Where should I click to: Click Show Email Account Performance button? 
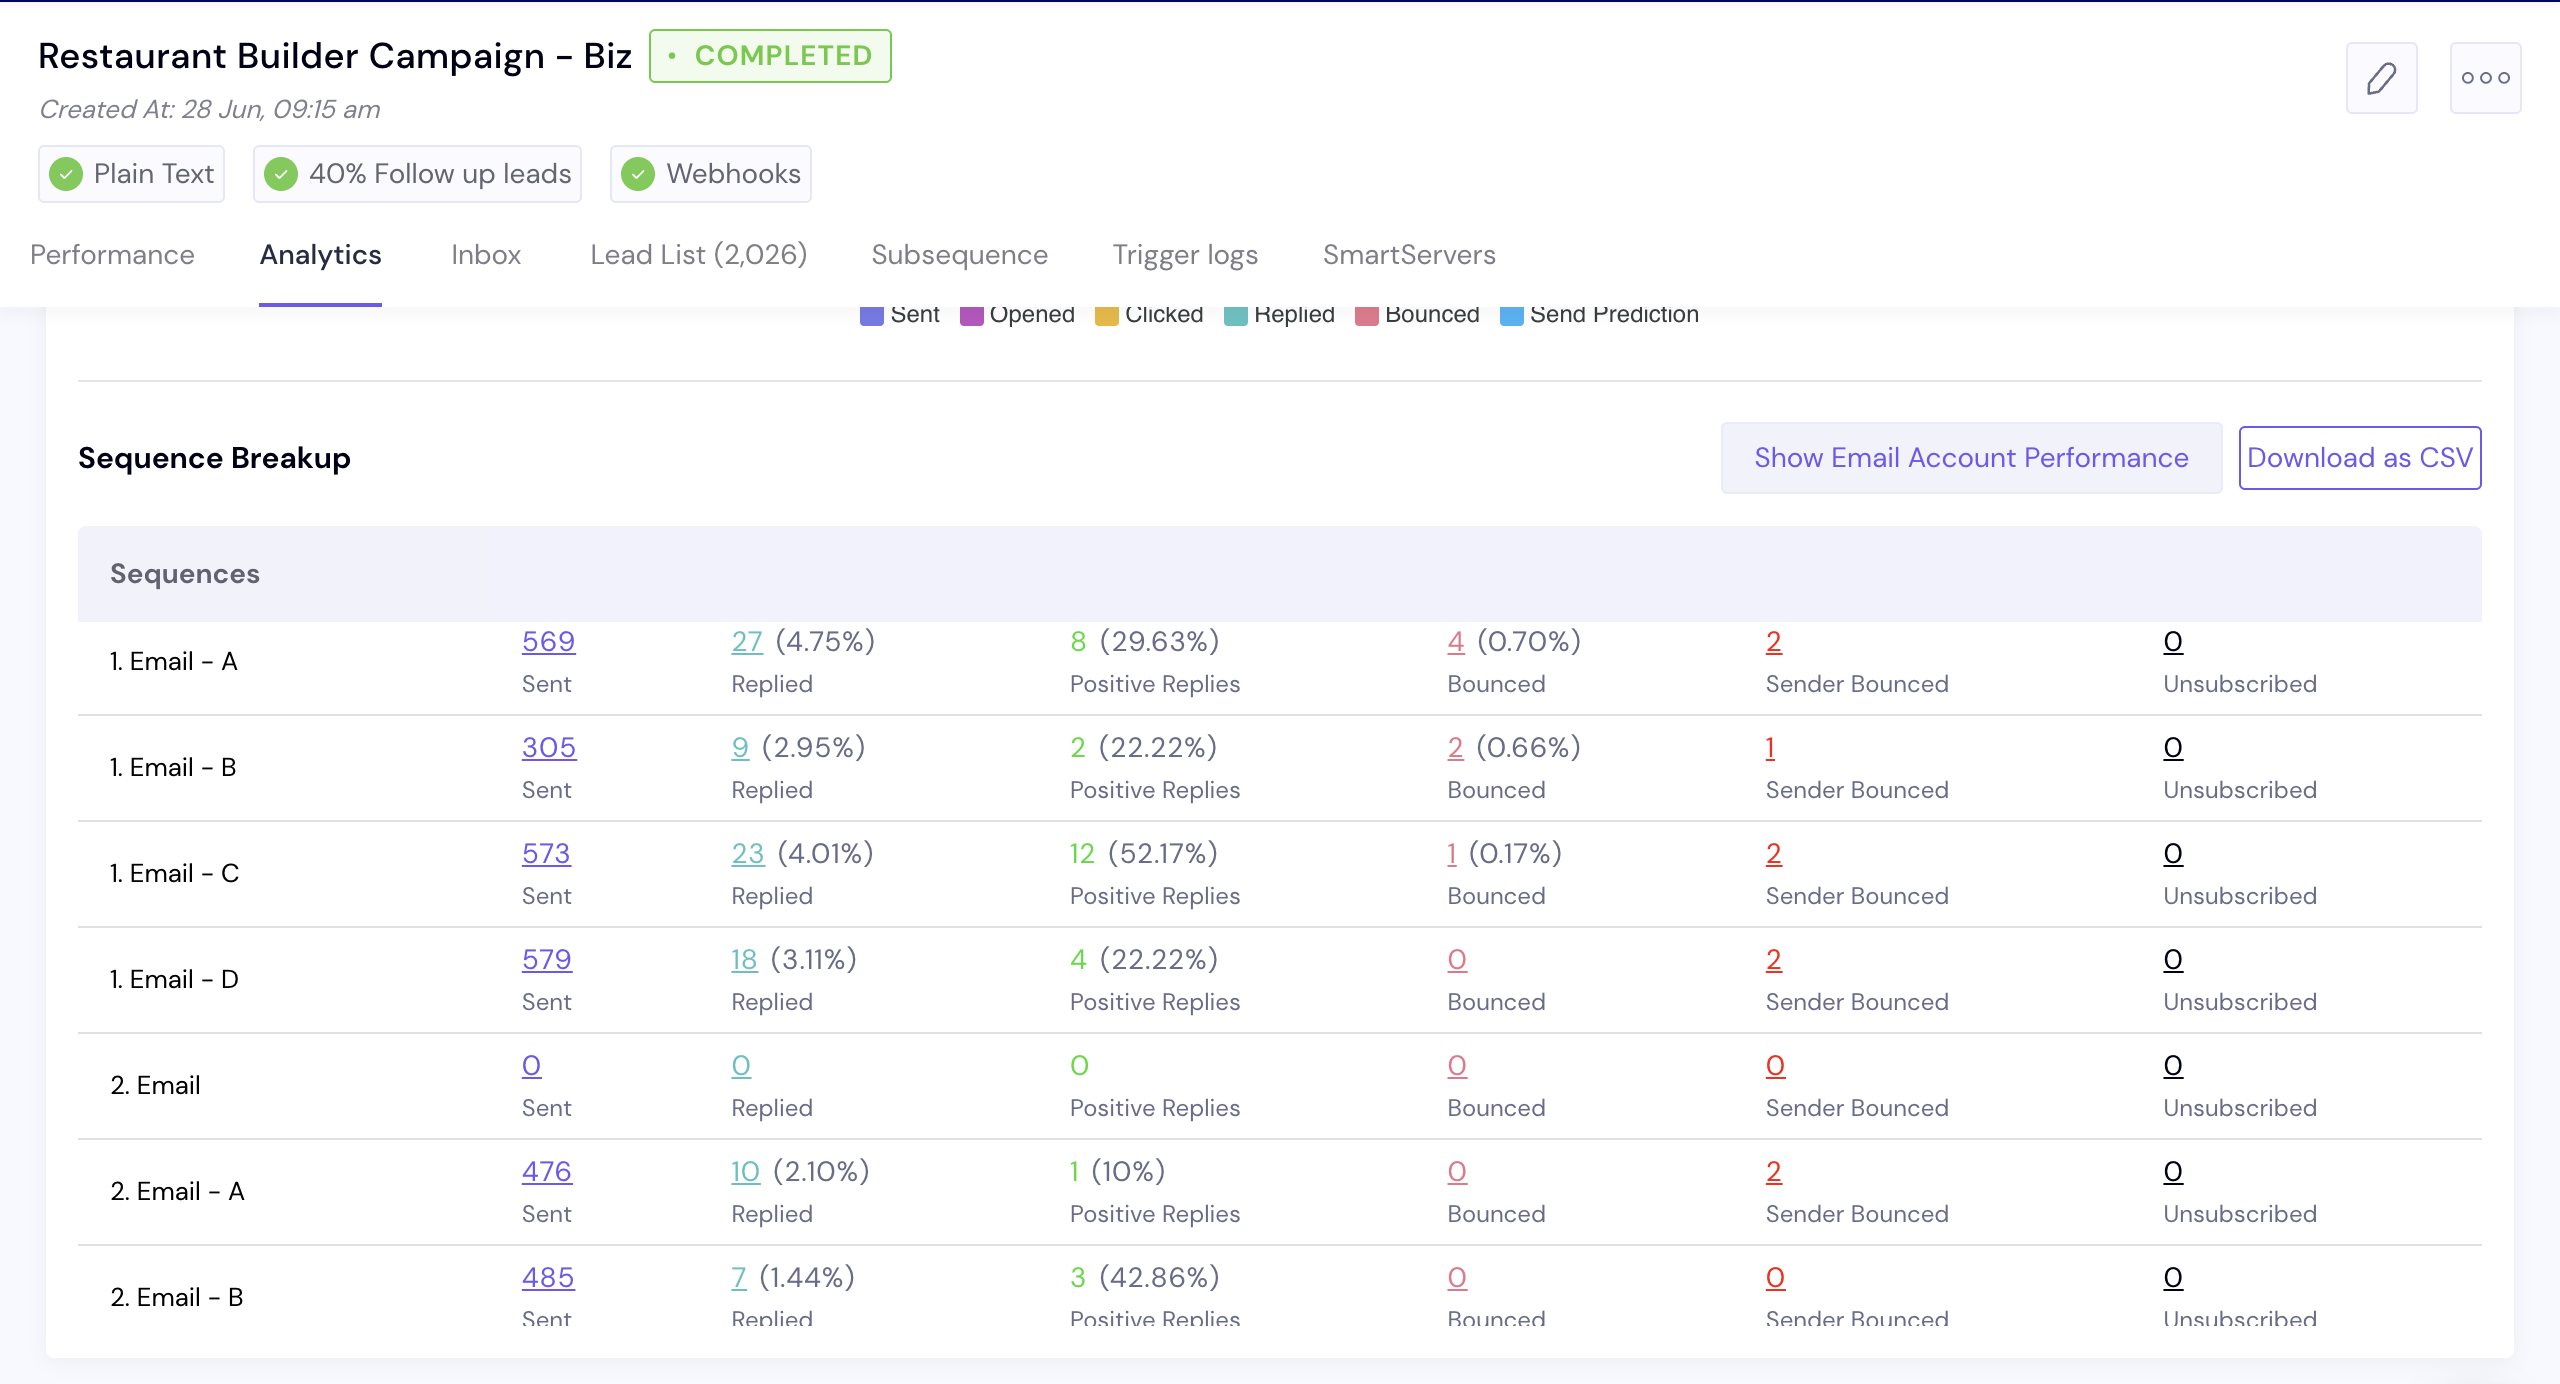[1971, 458]
